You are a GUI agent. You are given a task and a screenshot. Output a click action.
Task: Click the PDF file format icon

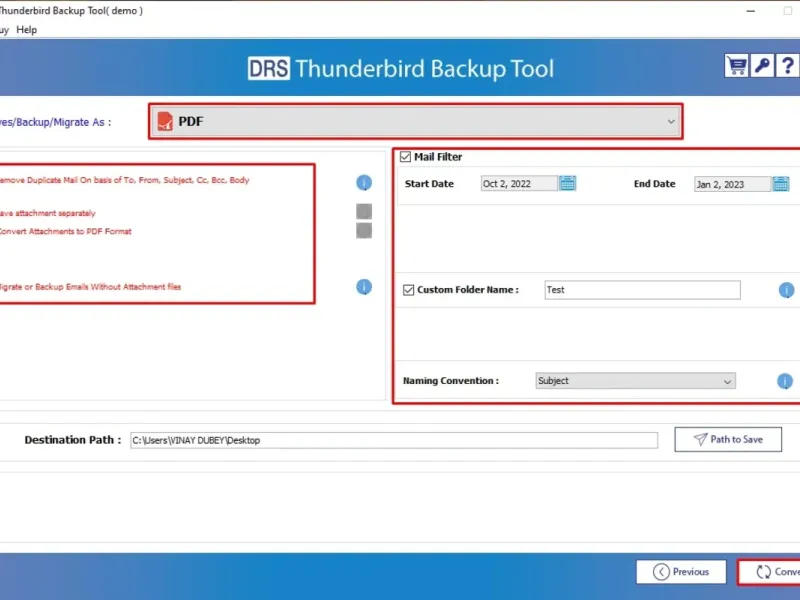pos(165,121)
